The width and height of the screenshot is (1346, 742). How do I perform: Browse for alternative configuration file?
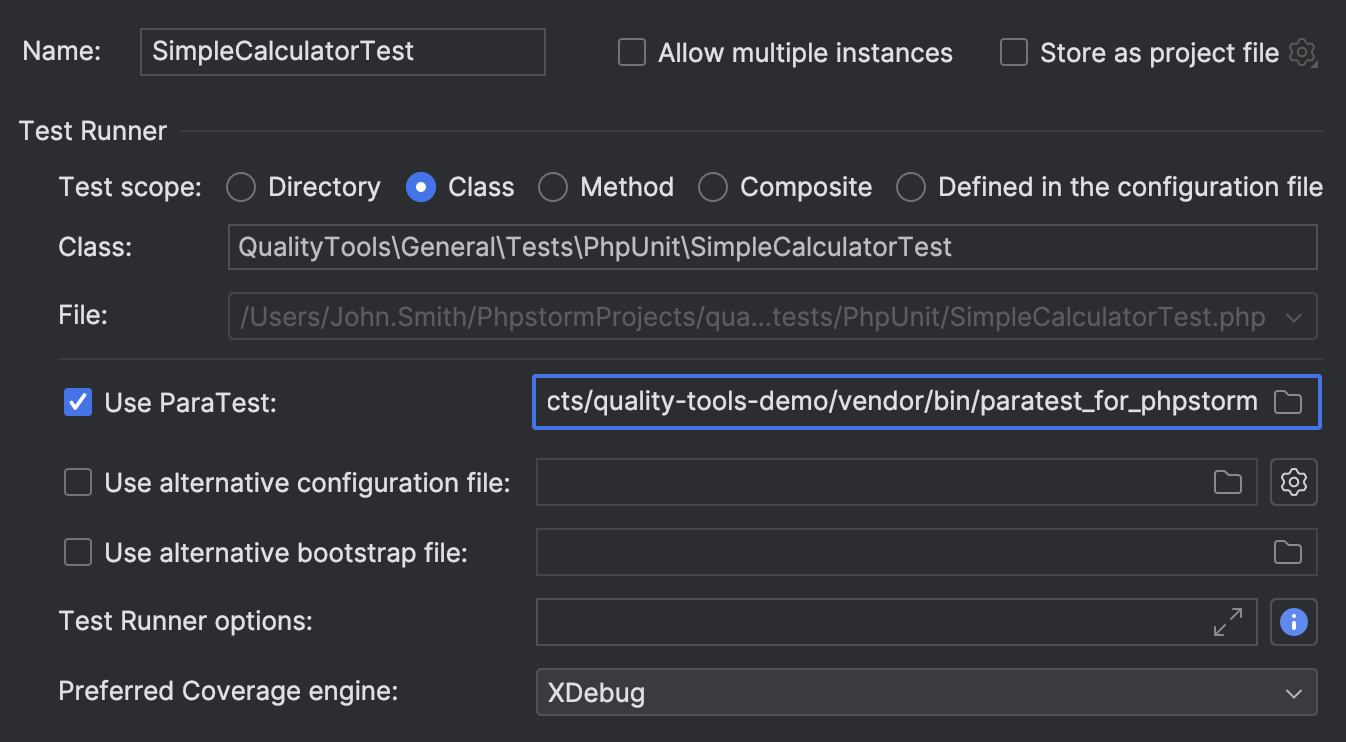coord(1228,482)
